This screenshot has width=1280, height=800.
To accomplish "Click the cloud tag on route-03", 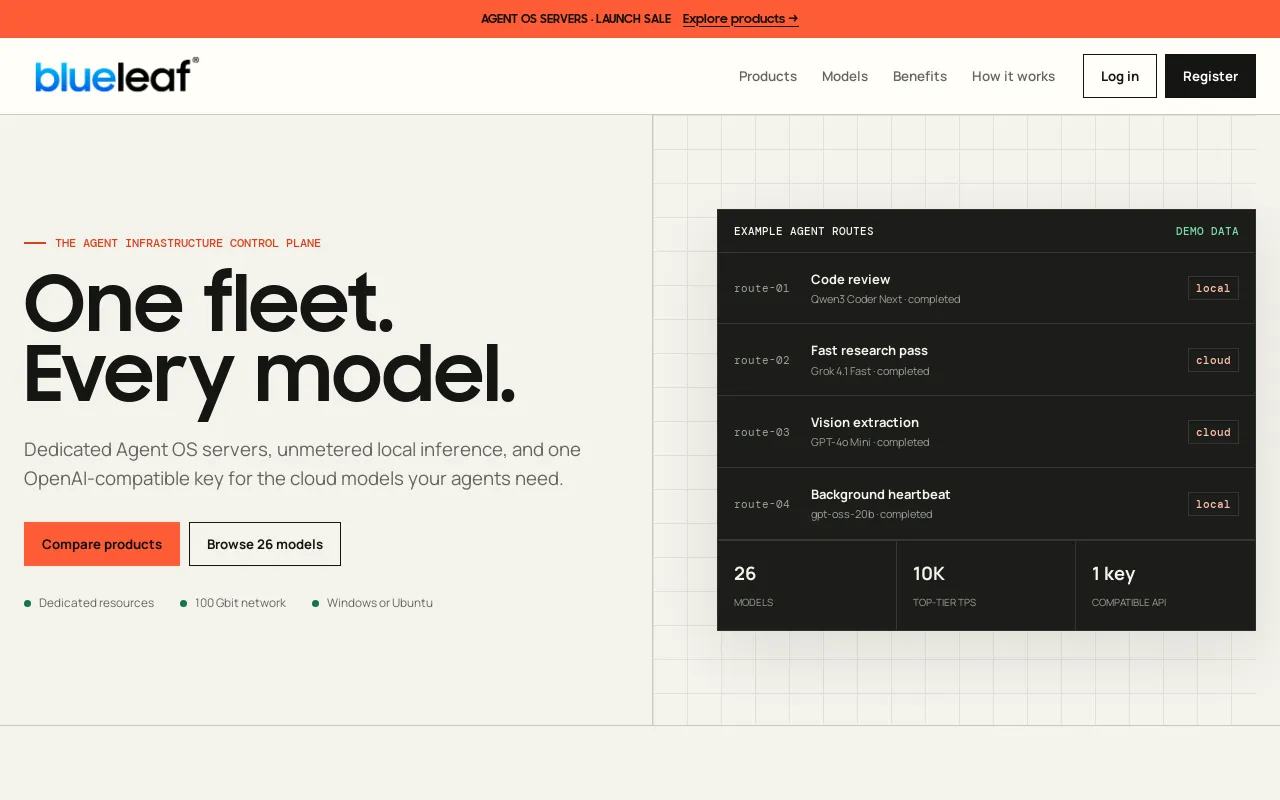I will coord(1213,432).
